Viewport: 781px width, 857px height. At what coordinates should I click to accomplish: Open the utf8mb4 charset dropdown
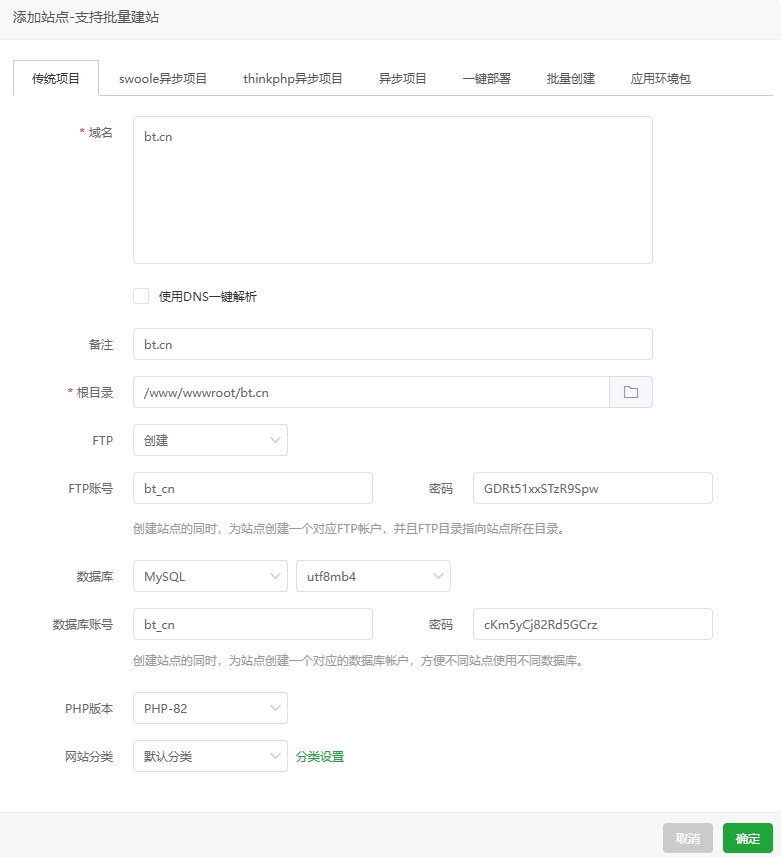373,576
